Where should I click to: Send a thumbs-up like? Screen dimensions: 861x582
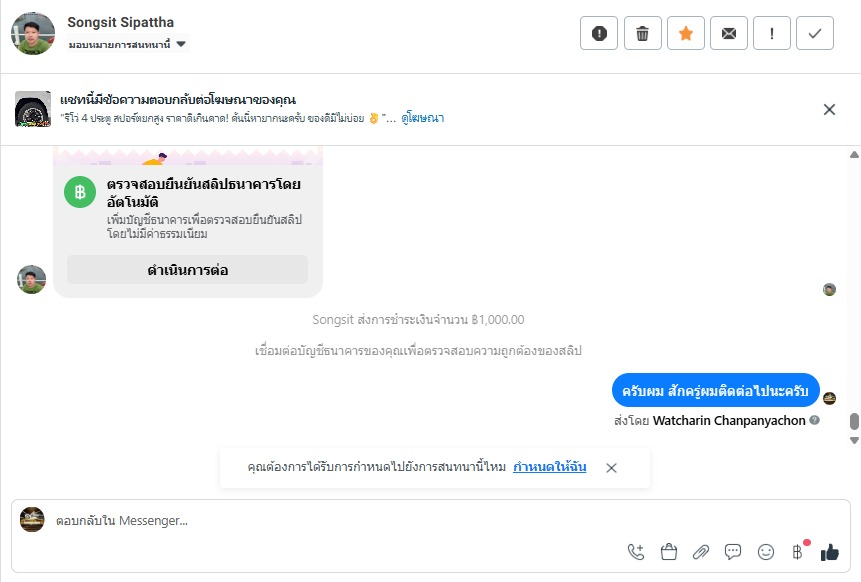[x=830, y=551]
